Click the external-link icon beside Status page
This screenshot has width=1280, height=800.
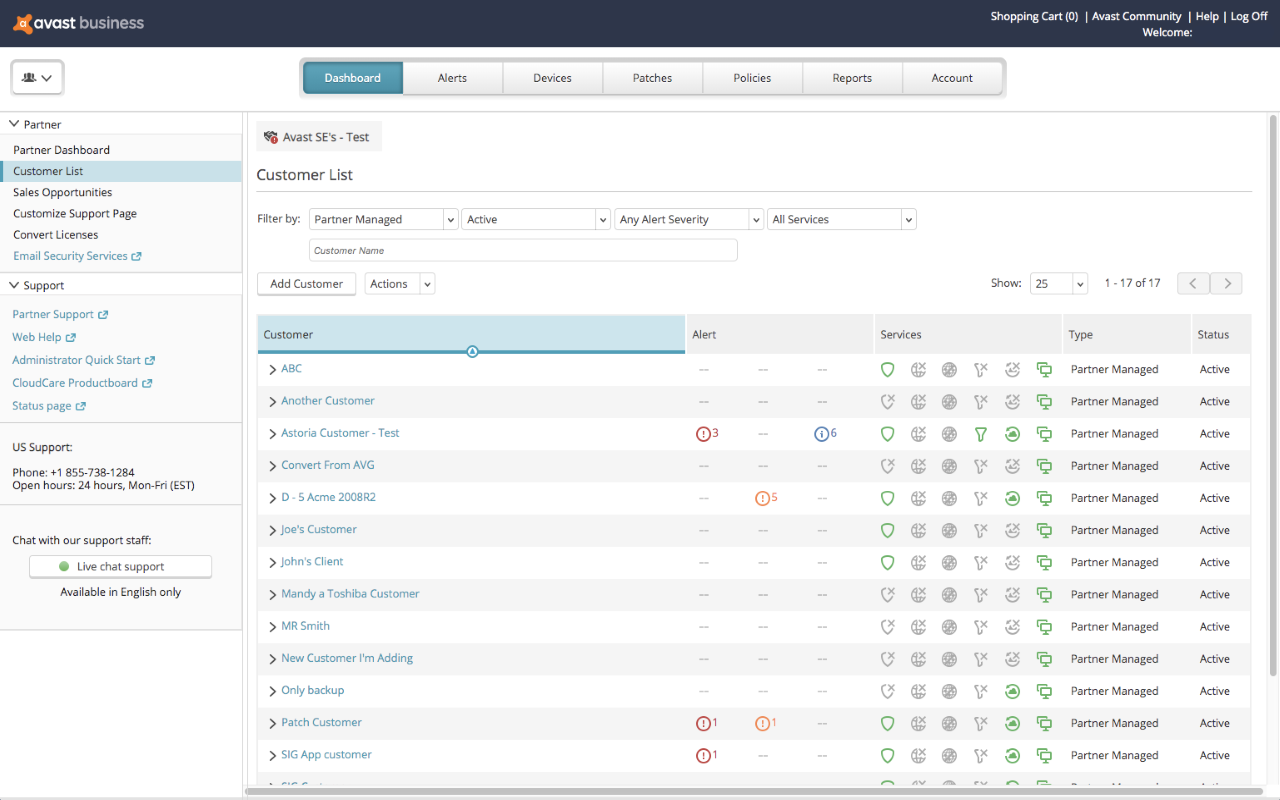point(81,406)
